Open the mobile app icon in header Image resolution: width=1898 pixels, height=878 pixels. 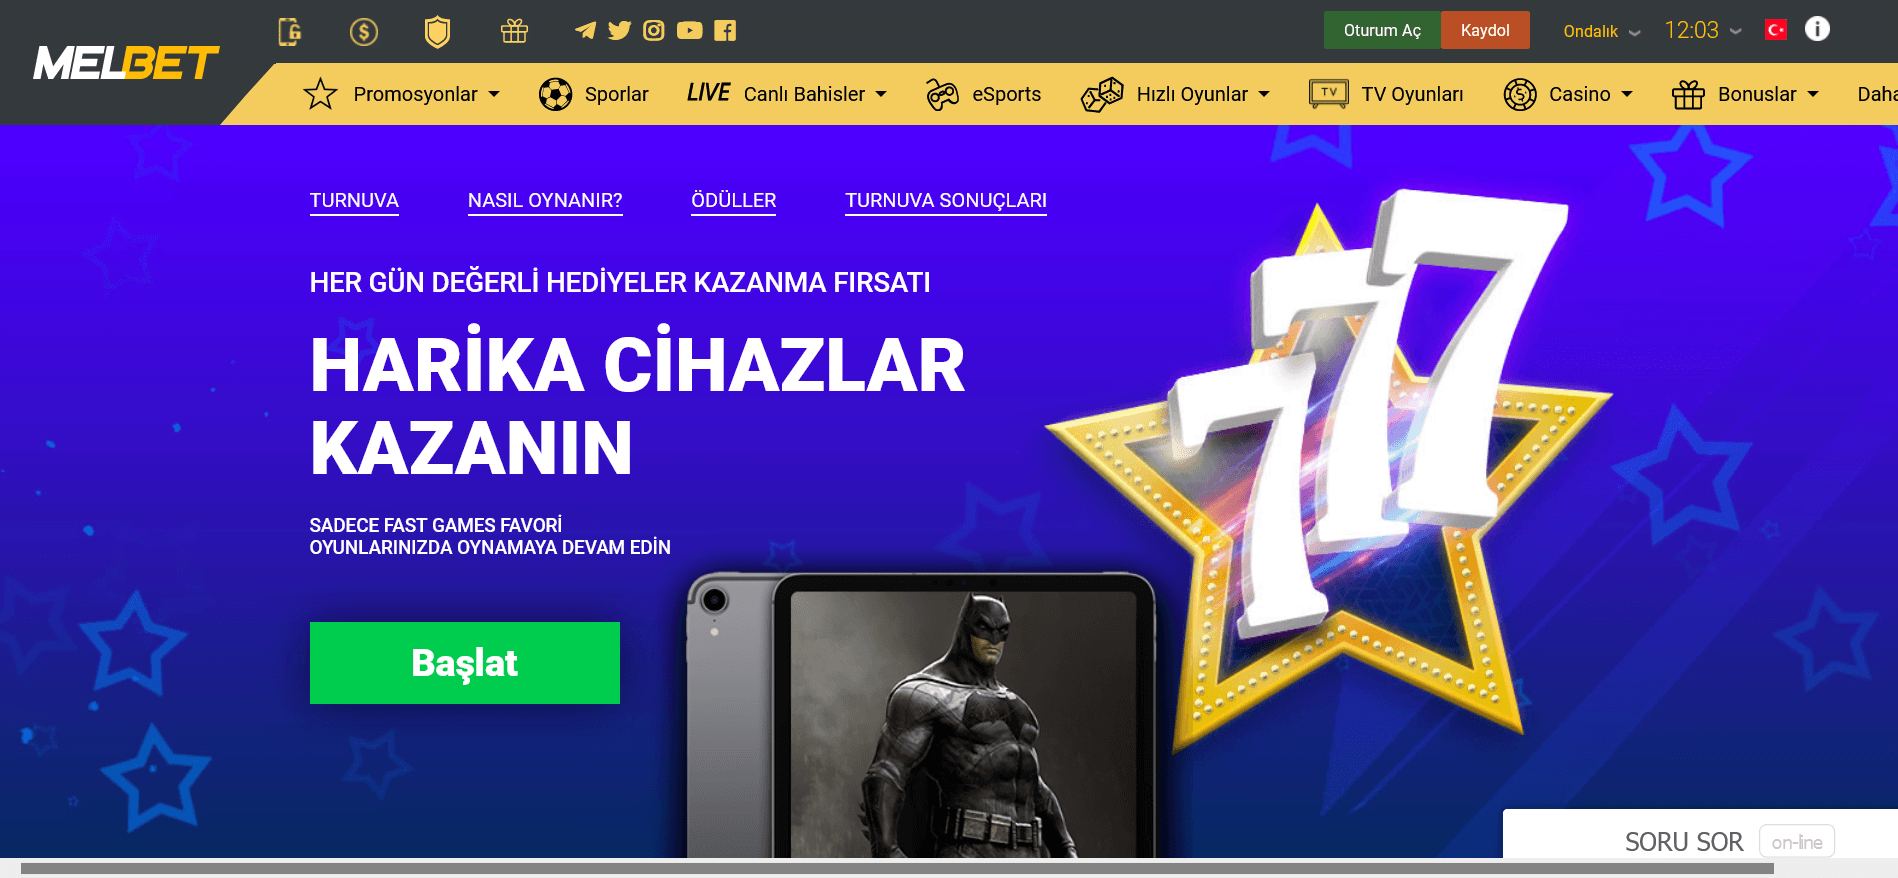click(290, 32)
